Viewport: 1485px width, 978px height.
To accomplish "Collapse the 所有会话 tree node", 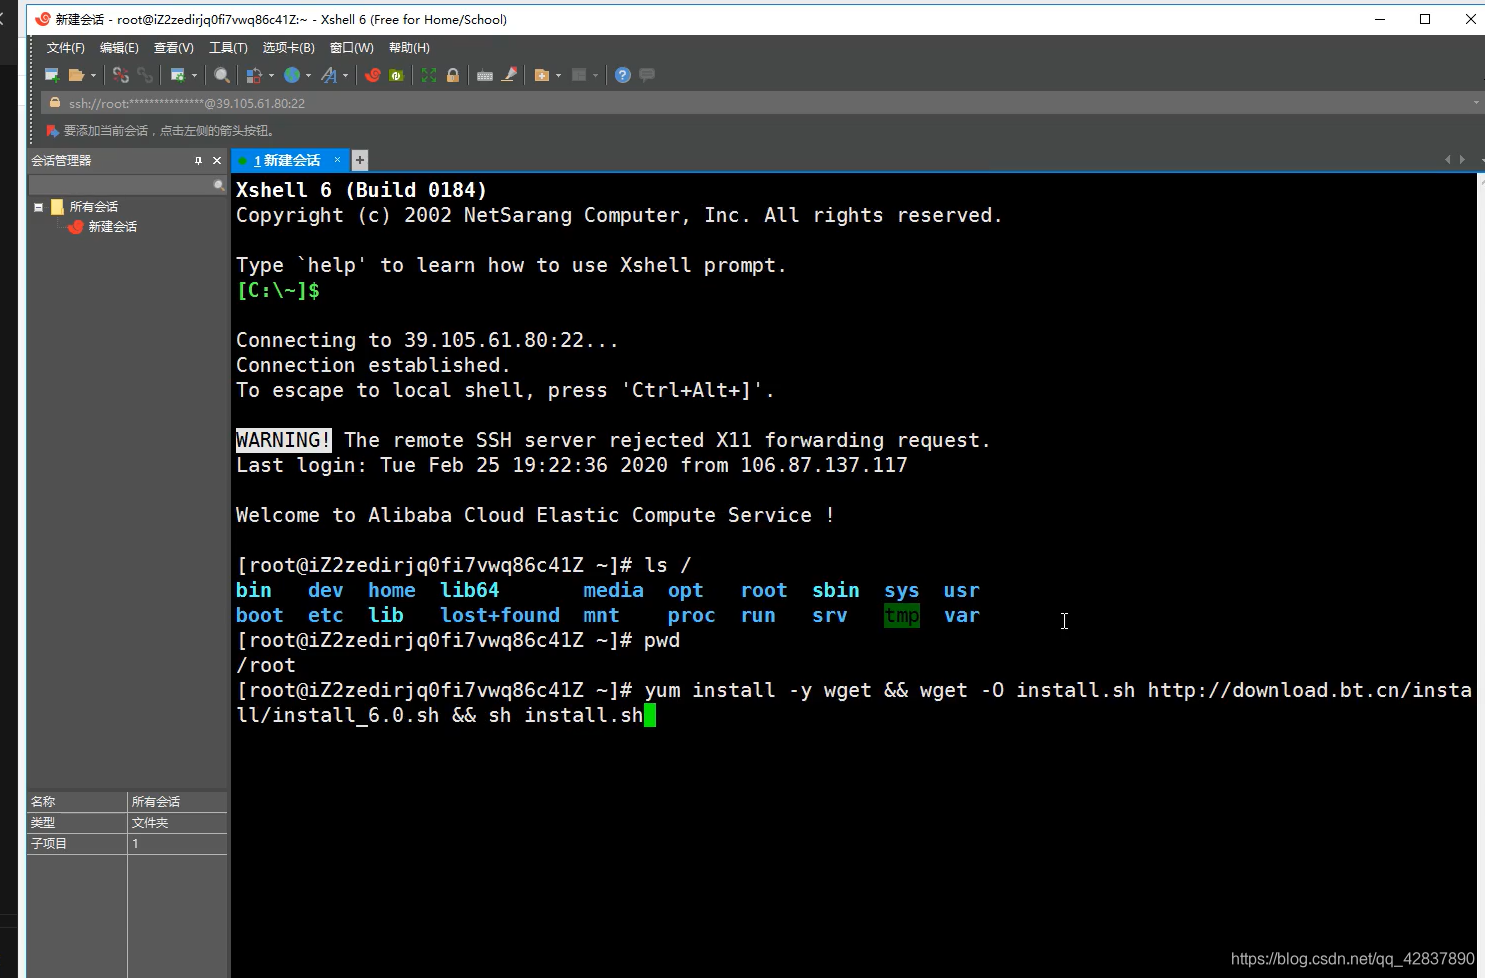I will coord(38,207).
